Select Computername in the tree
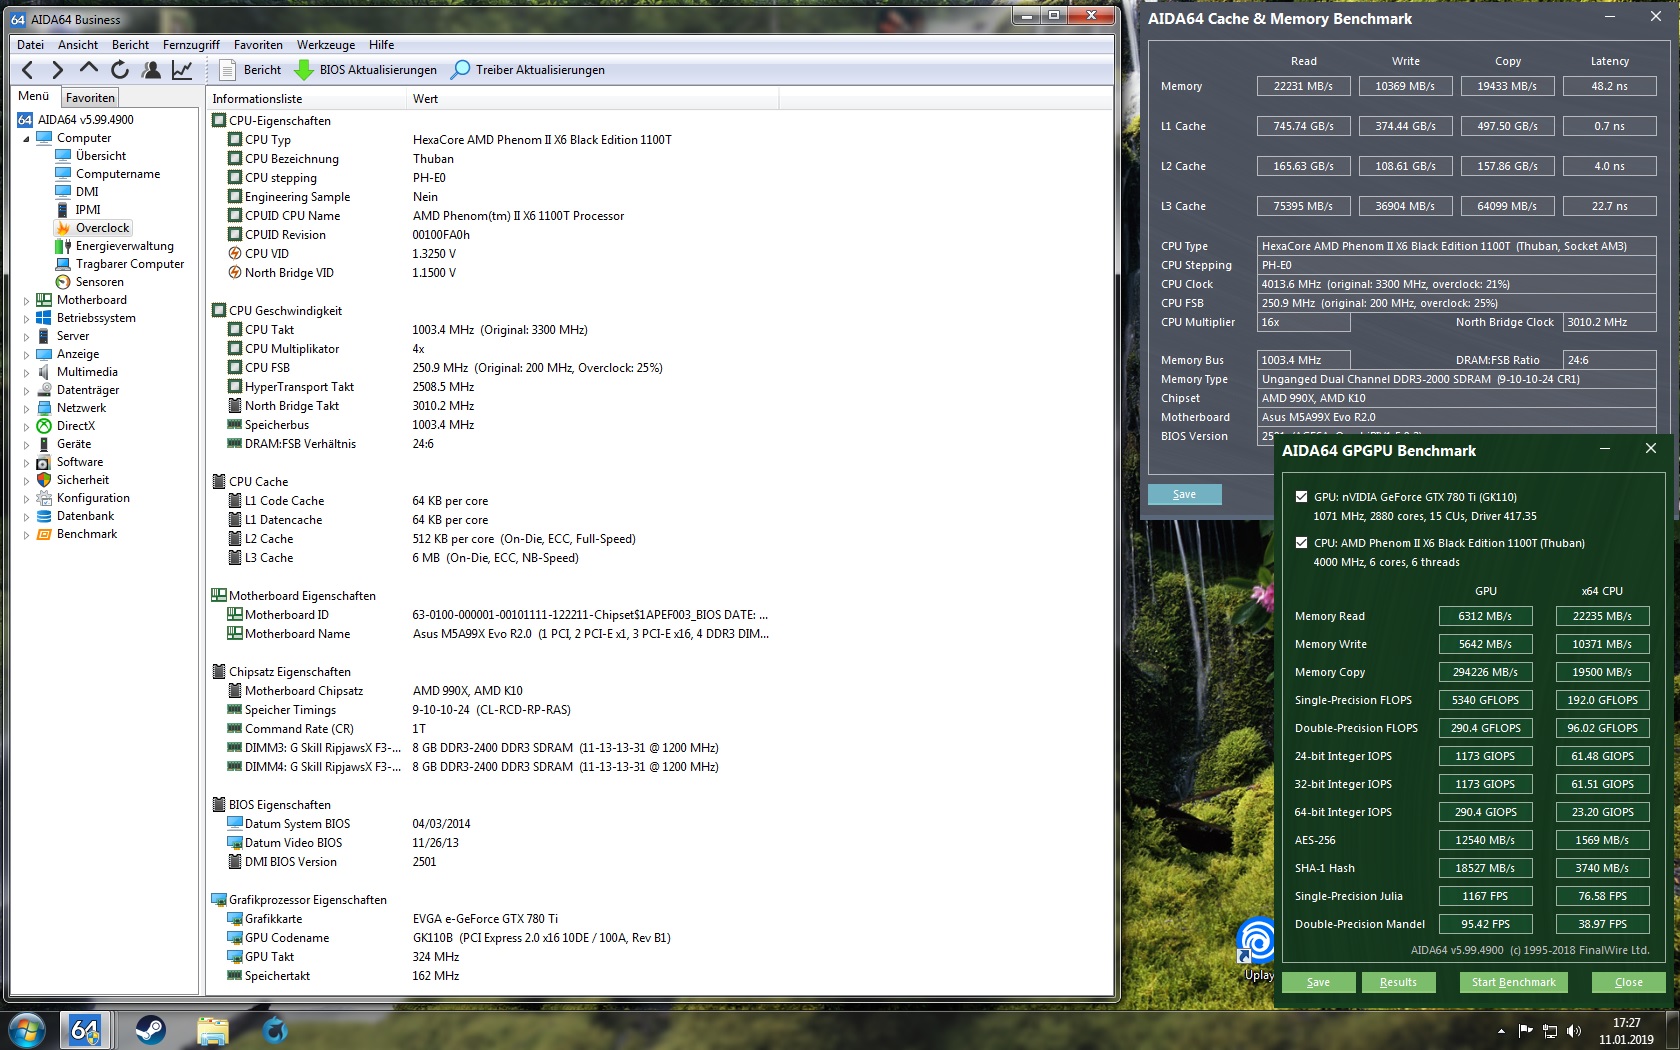Viewport: 1680px width, 1050px height. (118, 174)
